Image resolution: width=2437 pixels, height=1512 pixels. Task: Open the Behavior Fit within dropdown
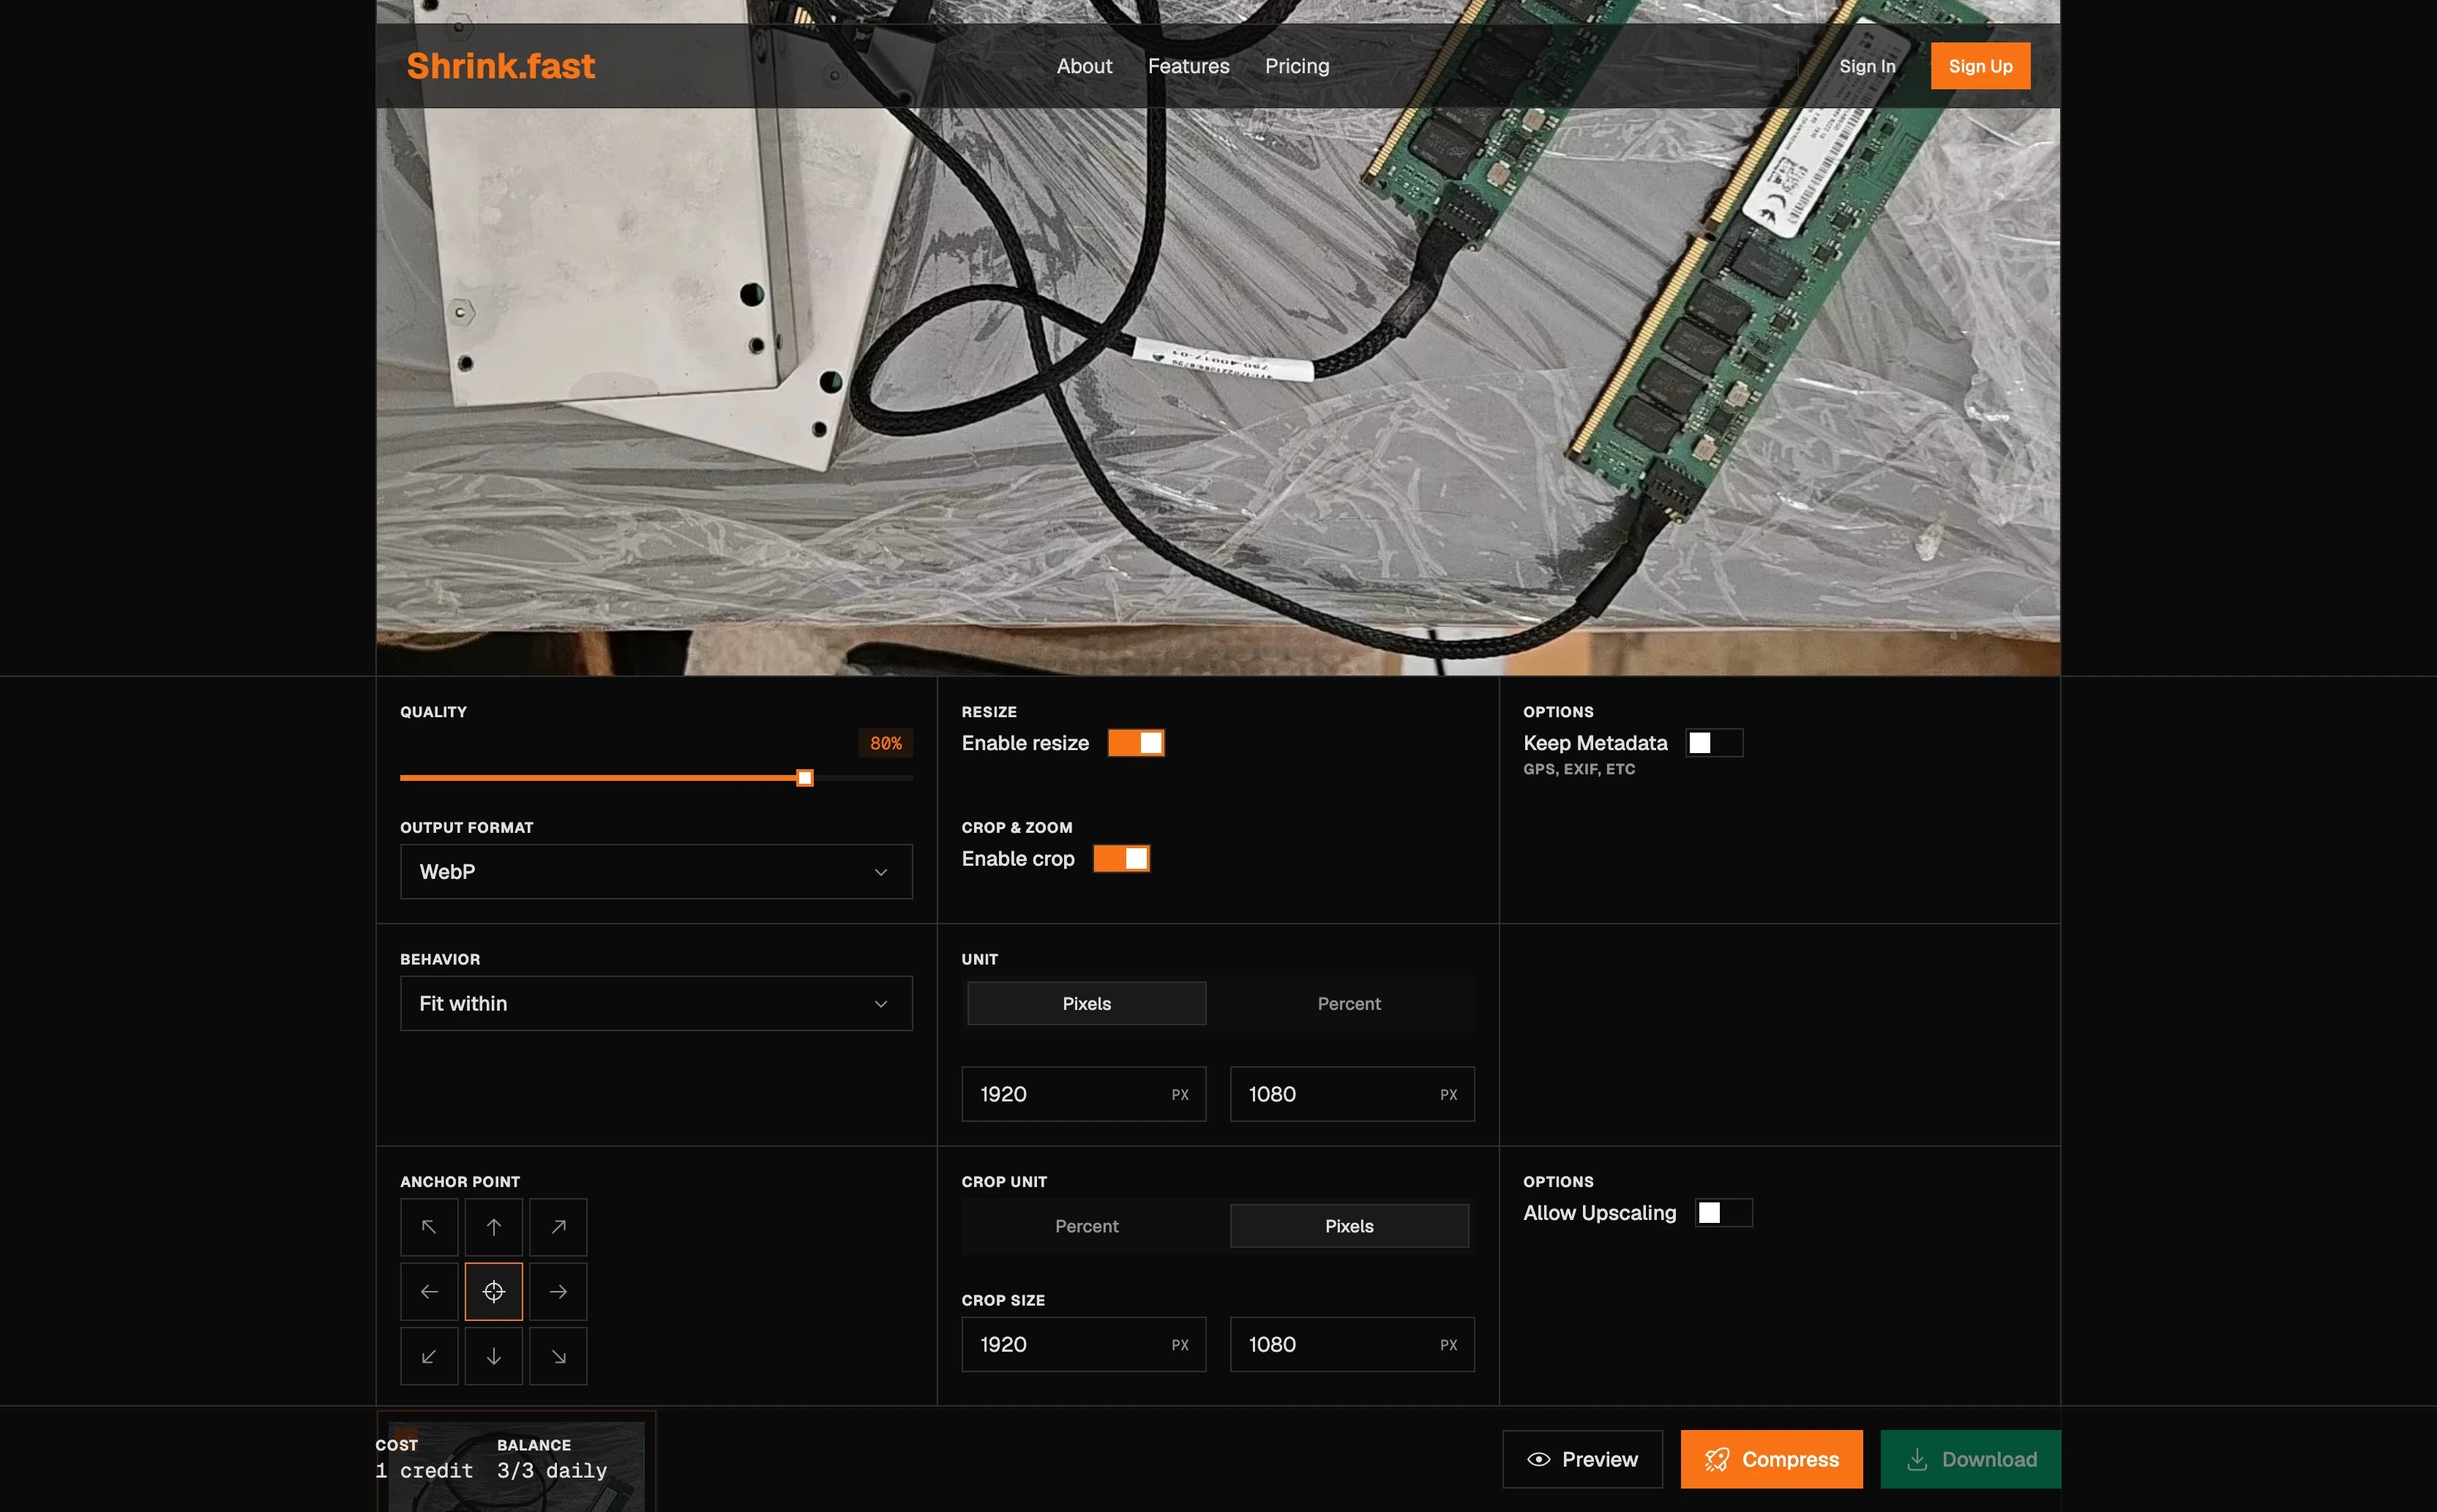tap(656, 1003)
